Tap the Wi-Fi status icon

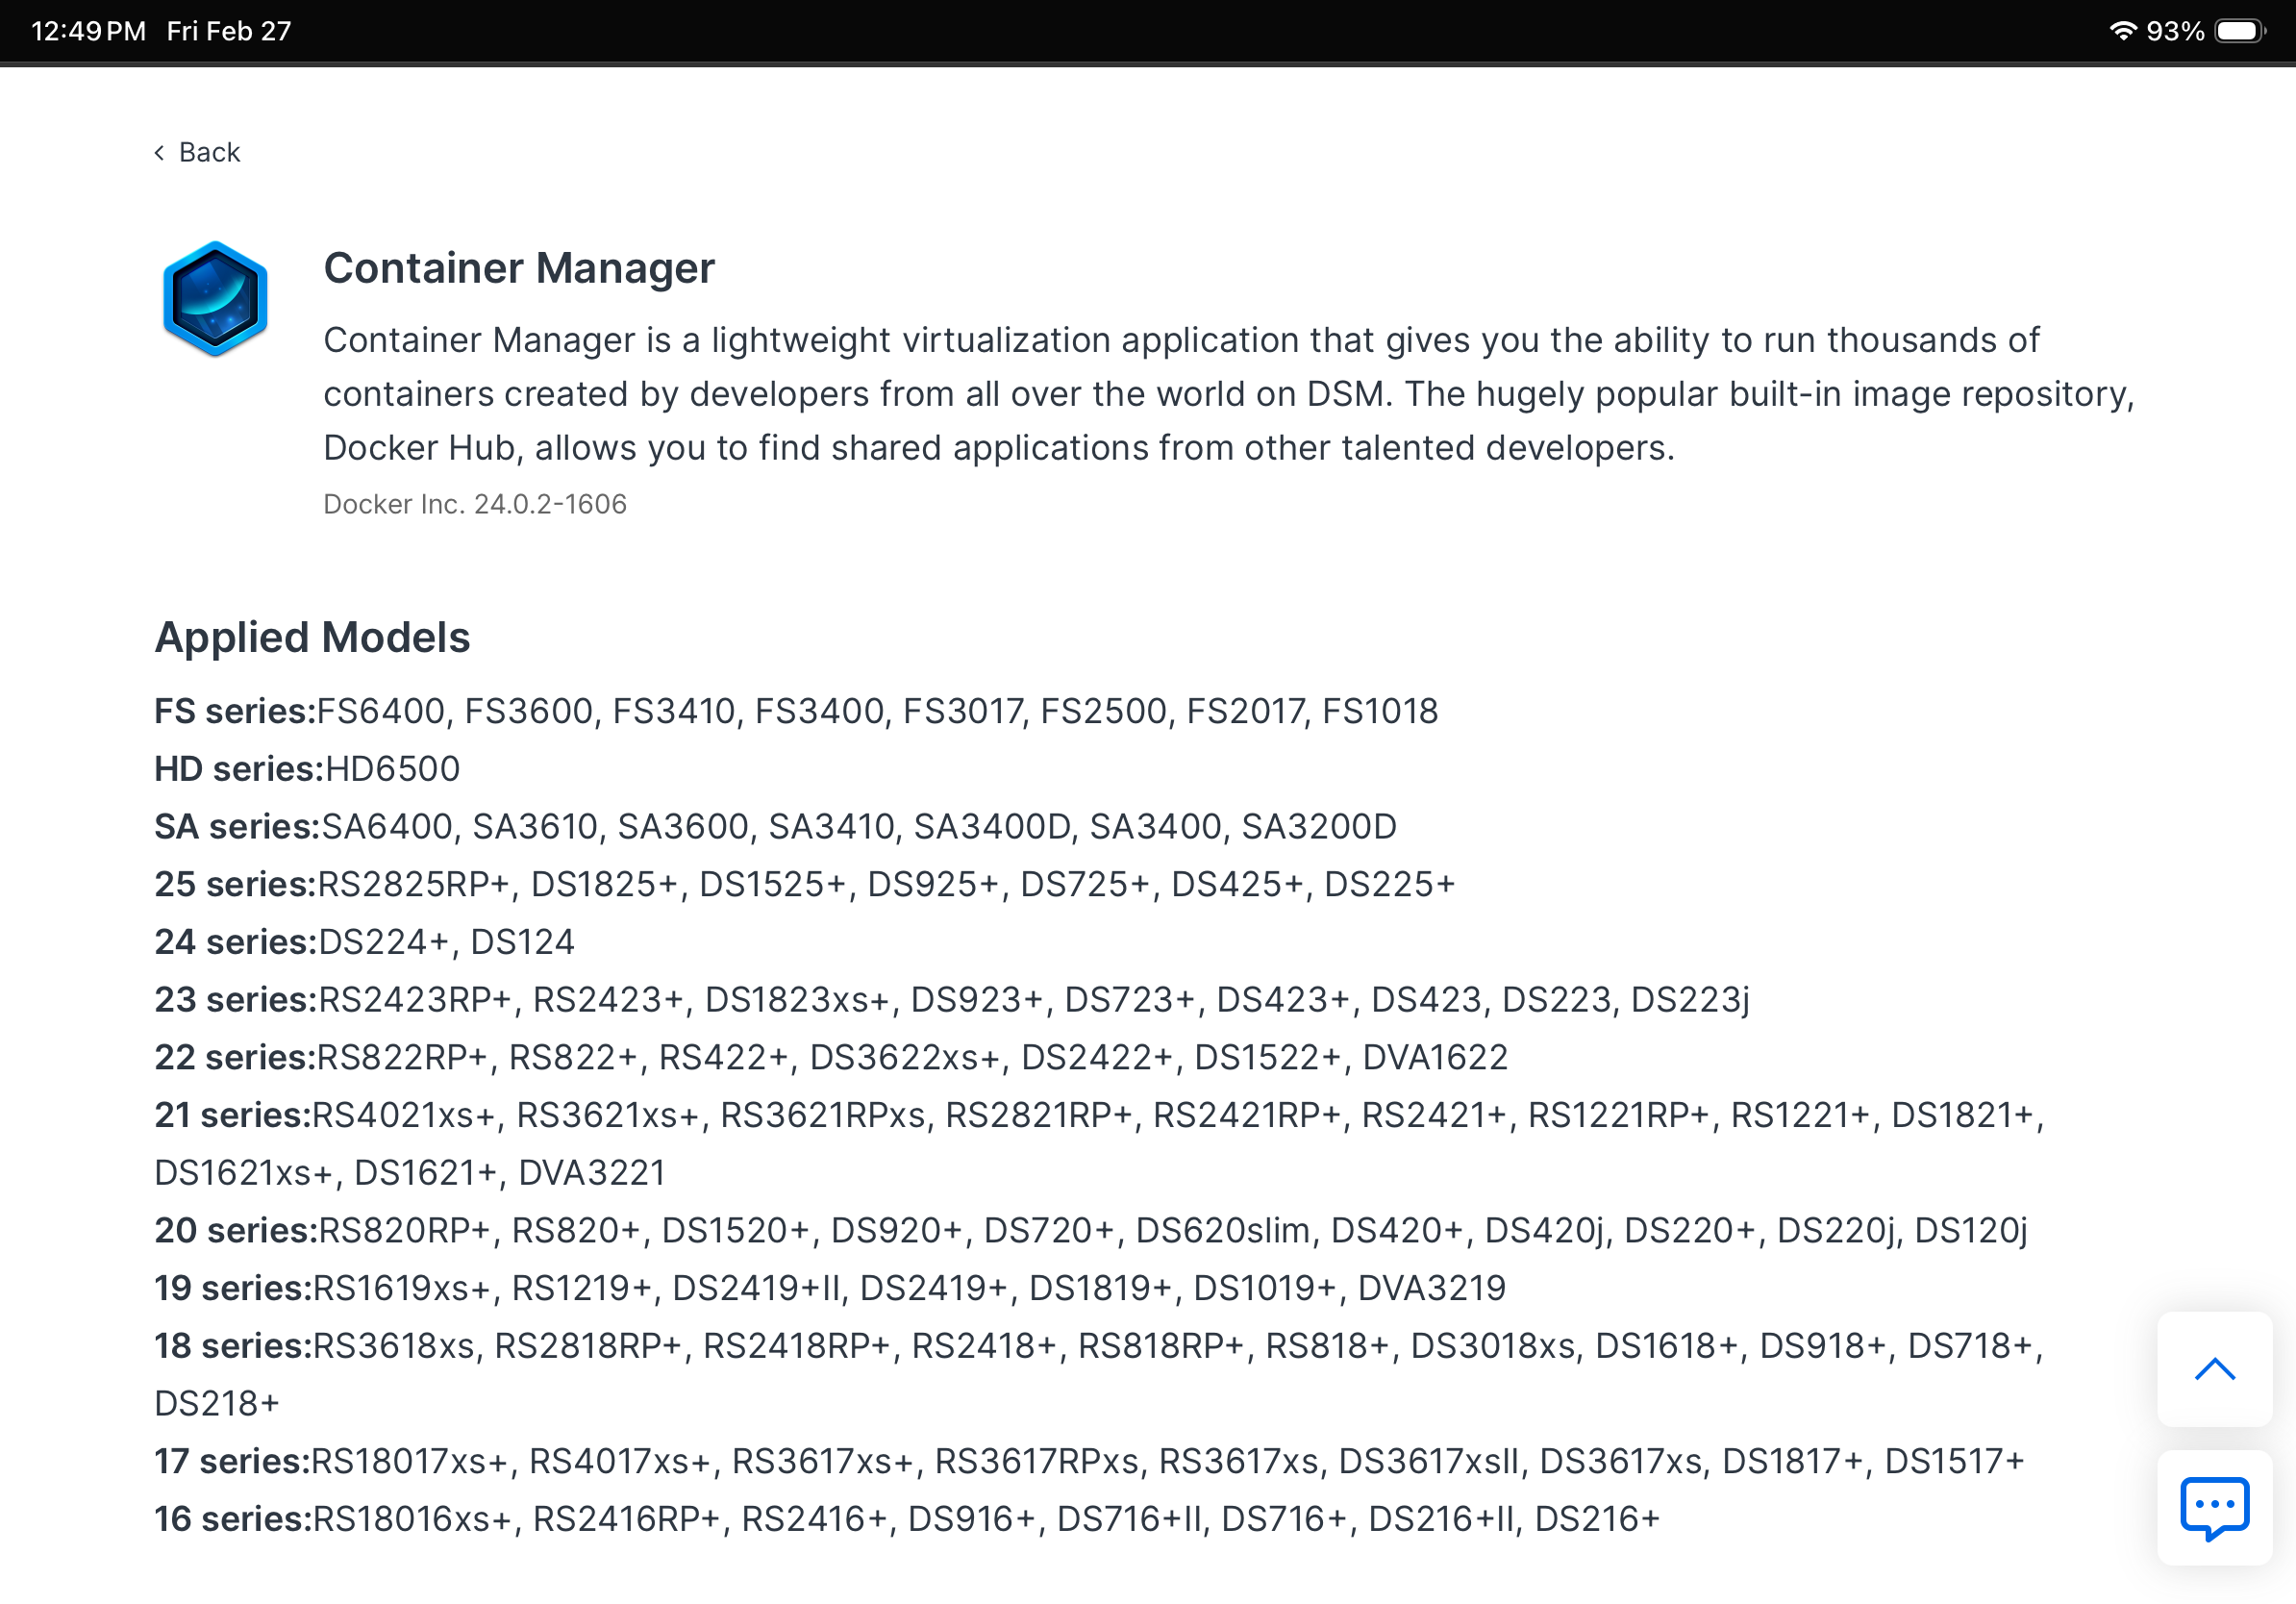click(2122, 31)
